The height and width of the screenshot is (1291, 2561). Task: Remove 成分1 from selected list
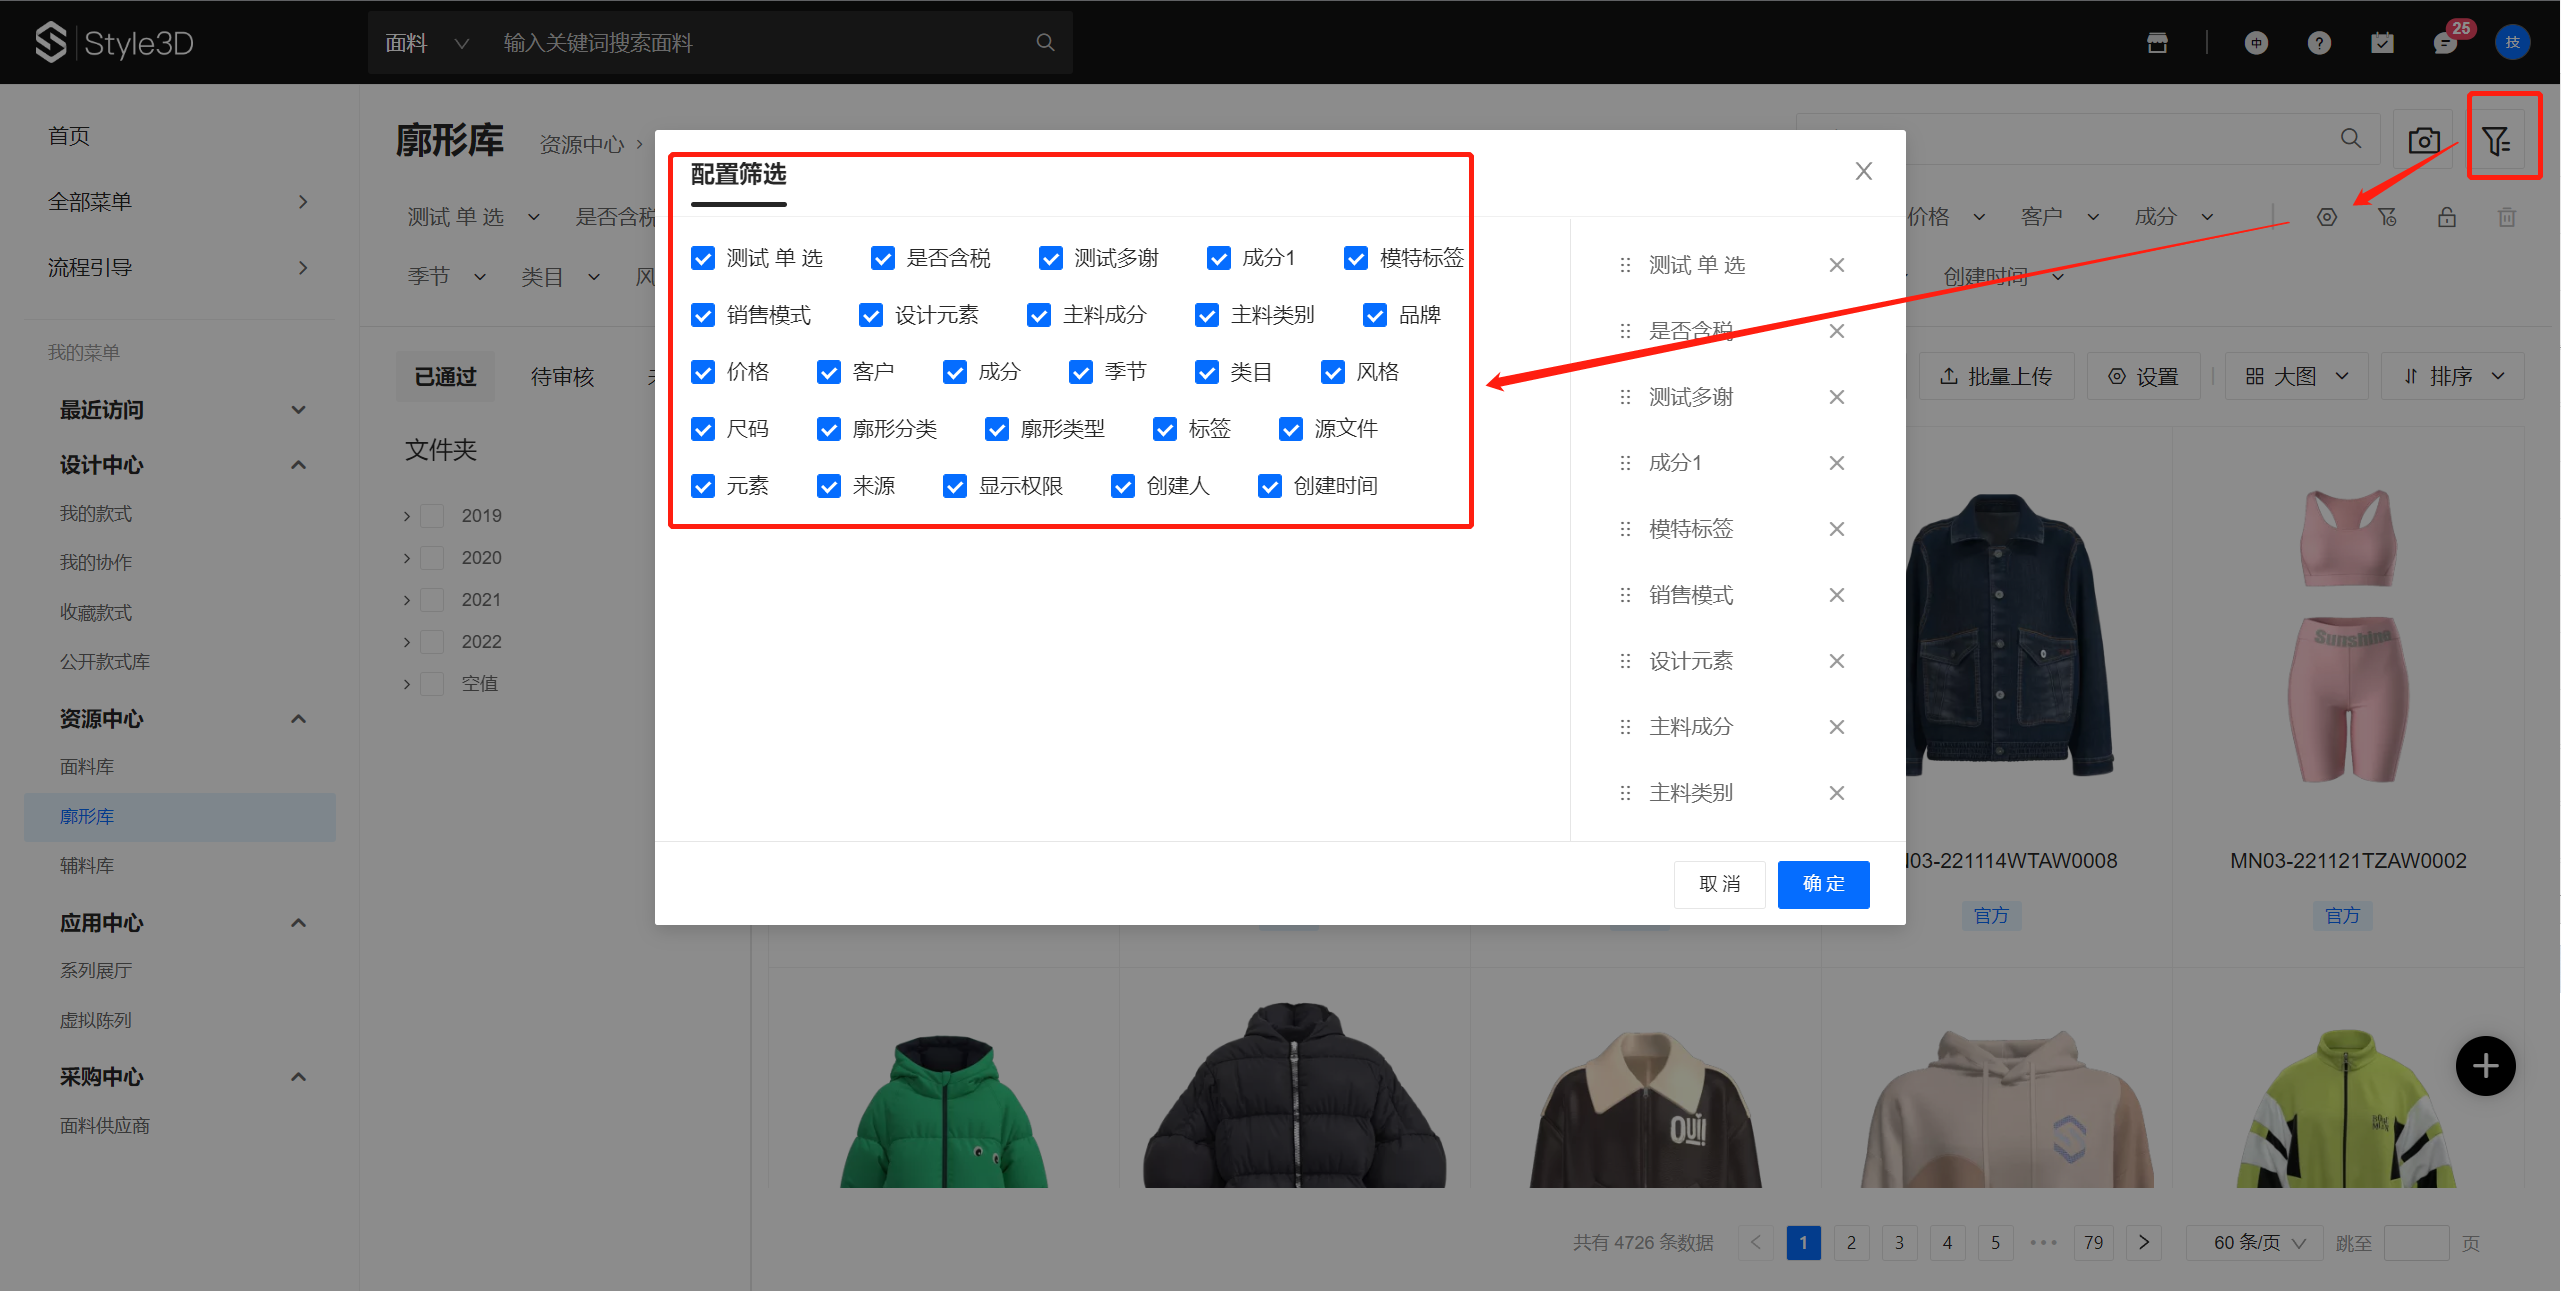pos(1837,463)
